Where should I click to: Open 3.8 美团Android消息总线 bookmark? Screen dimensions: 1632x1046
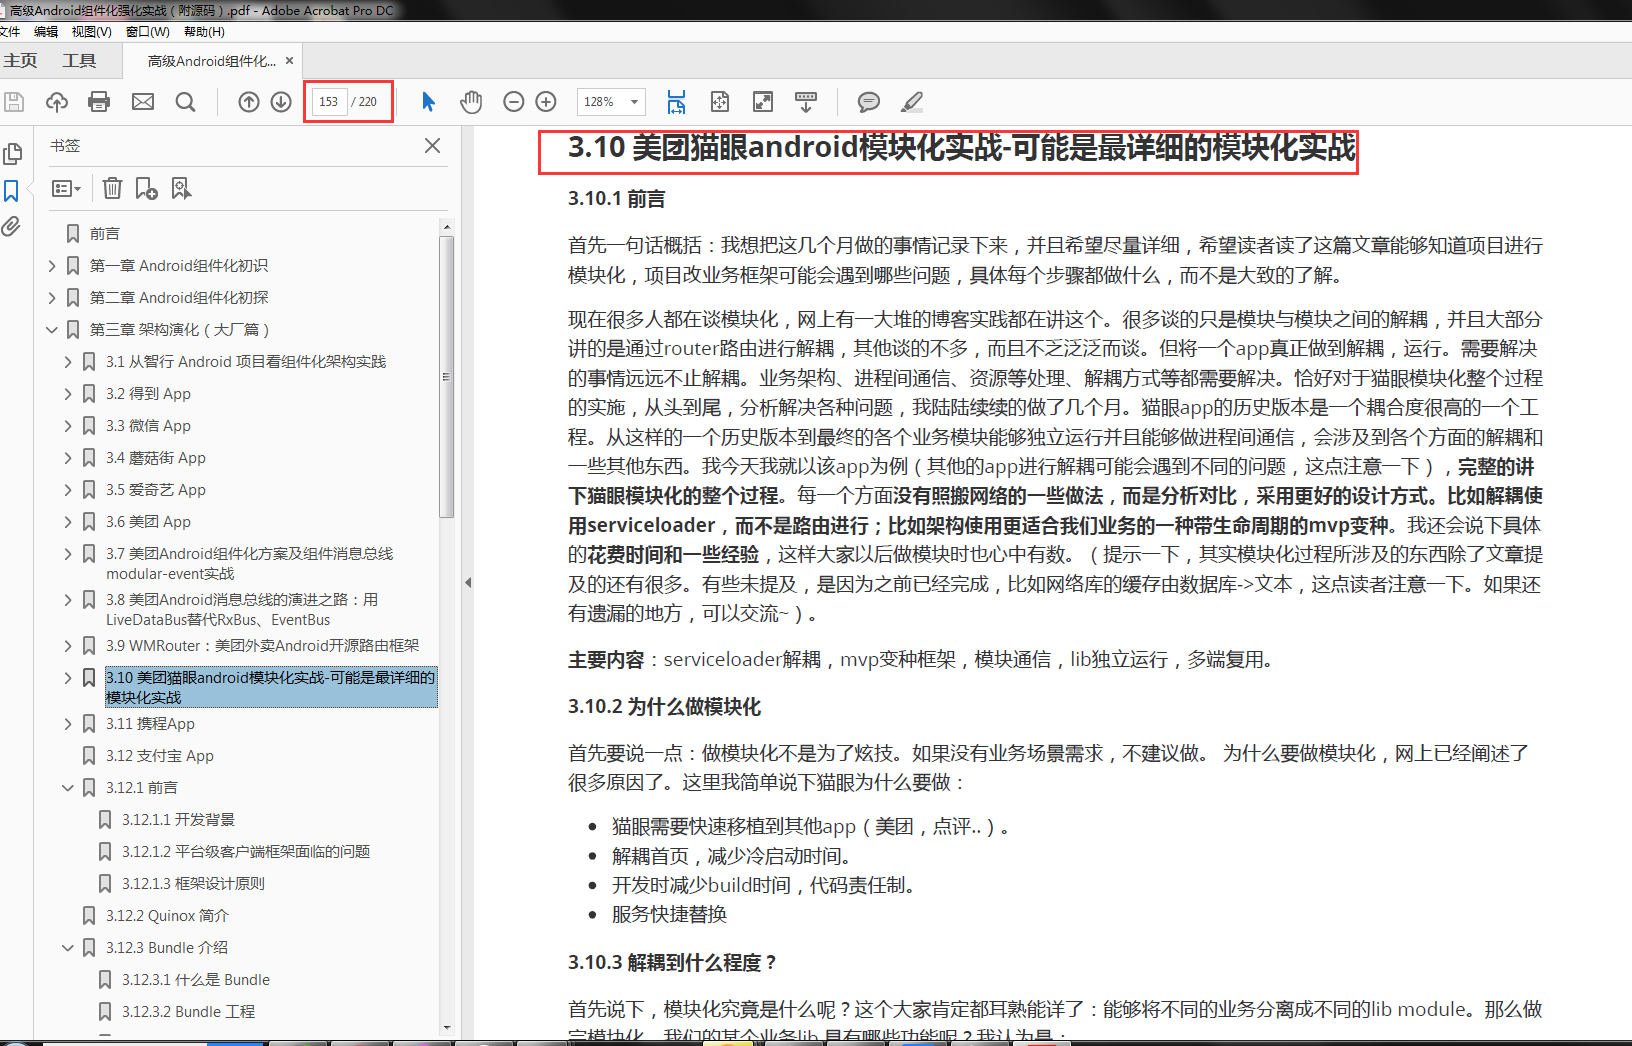tap(242, 609)
